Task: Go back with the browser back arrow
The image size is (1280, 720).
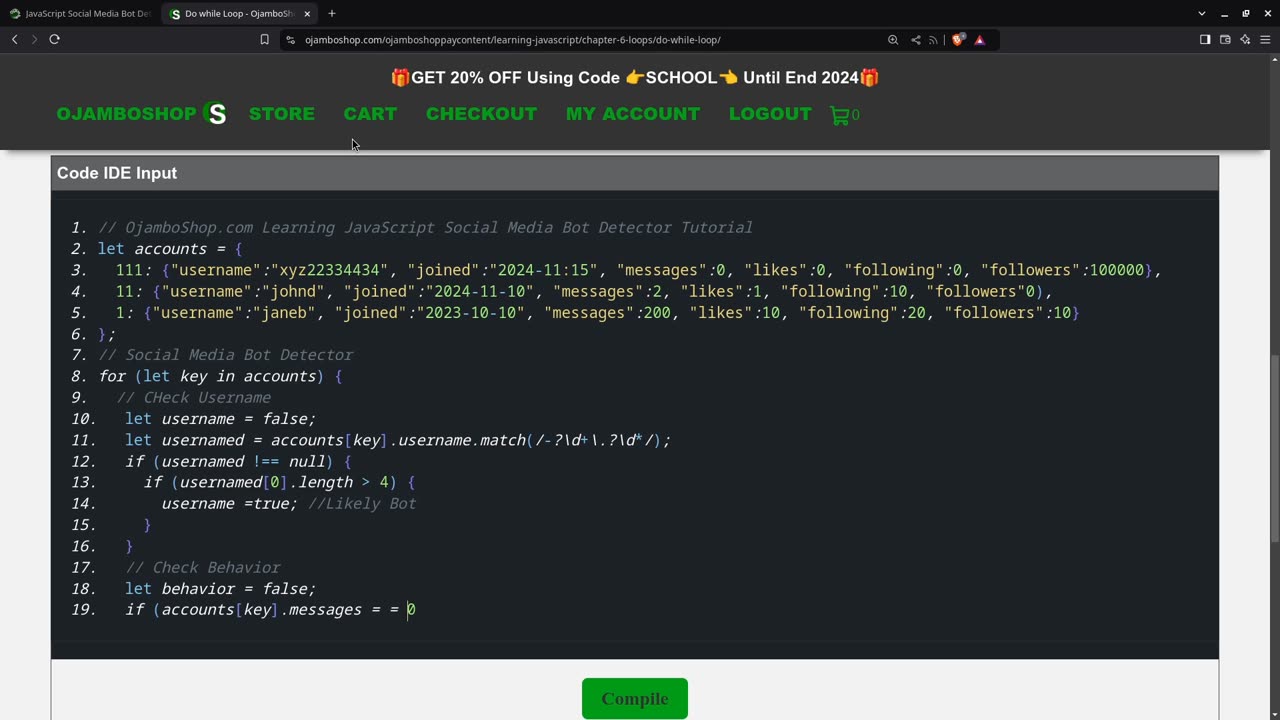Action: (x=15, y=39)
